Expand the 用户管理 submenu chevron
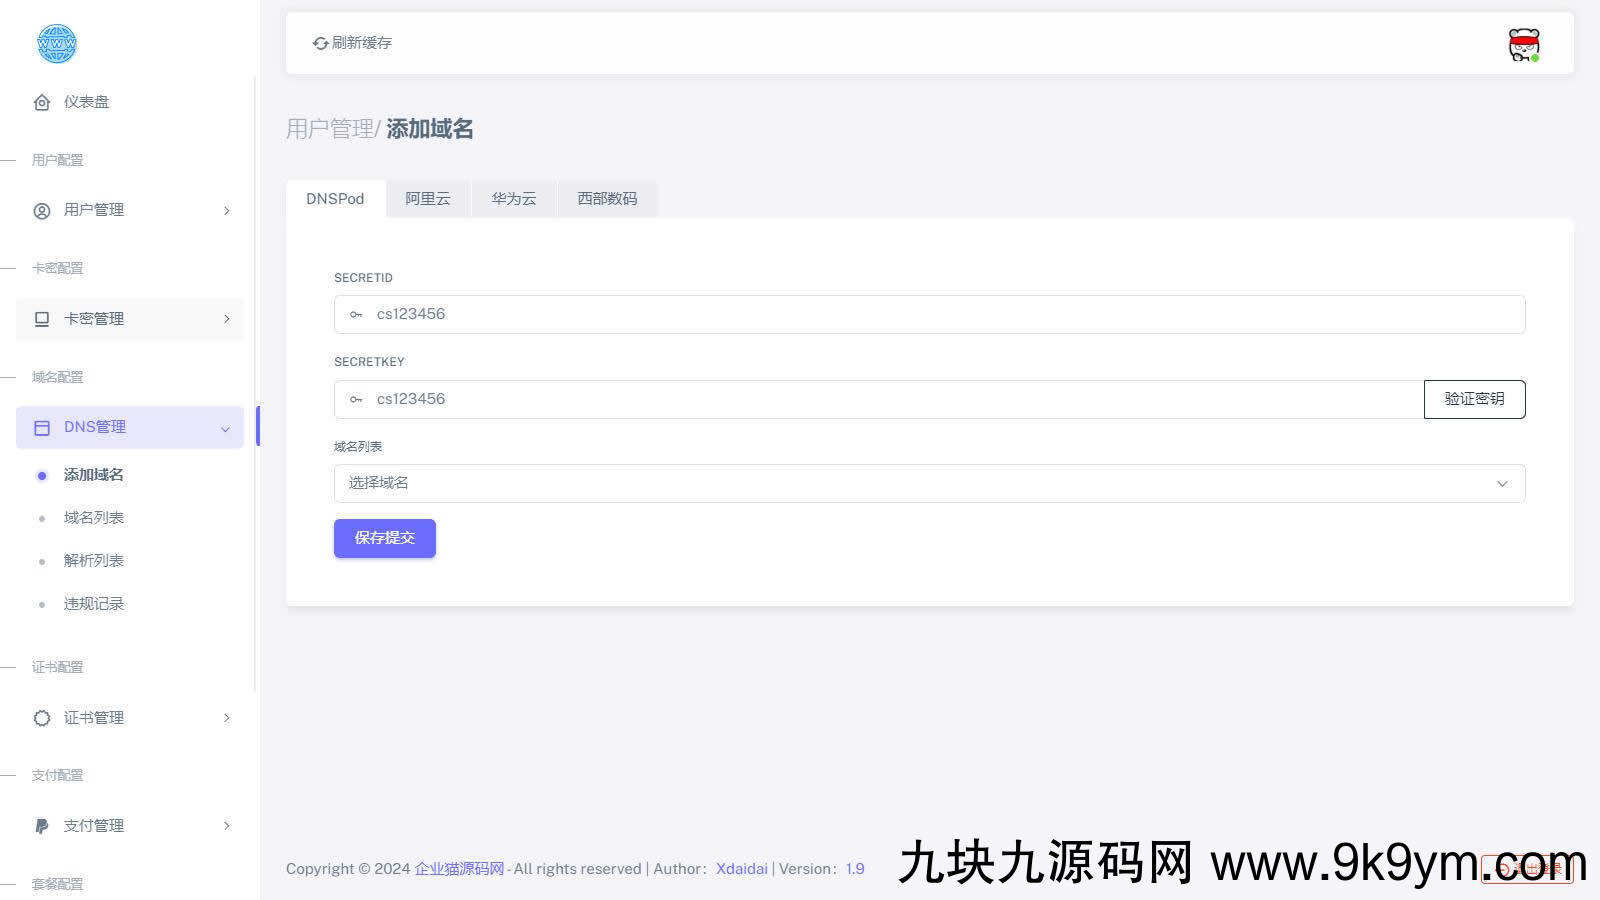The width and height of the screenshot is (1600, 900). [x=227, y=211]
